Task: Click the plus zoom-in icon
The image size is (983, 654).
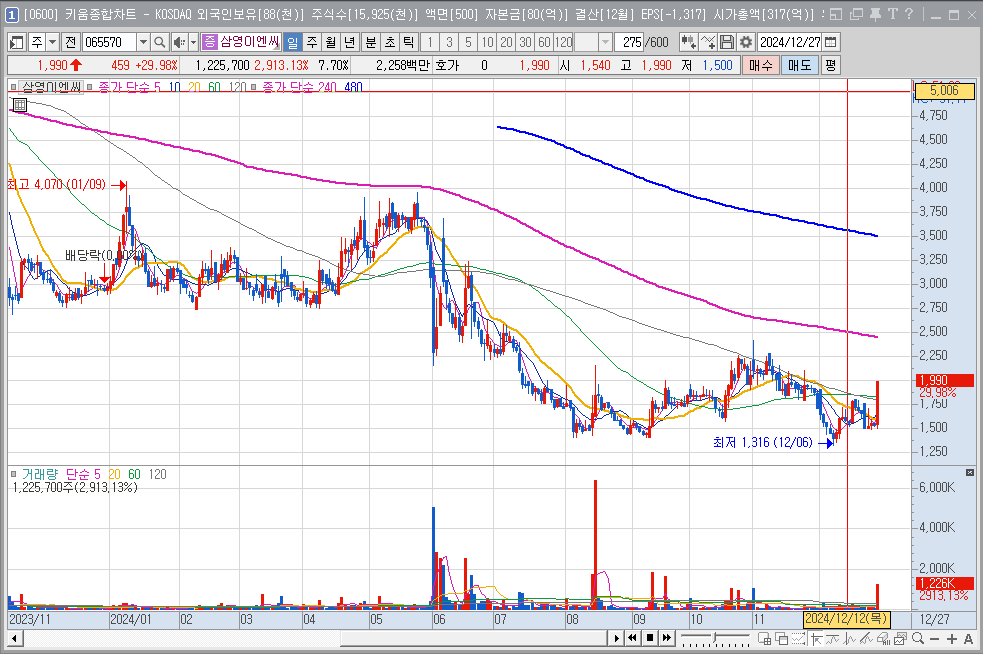Action: pyautogui.click(x=952, y=638)
